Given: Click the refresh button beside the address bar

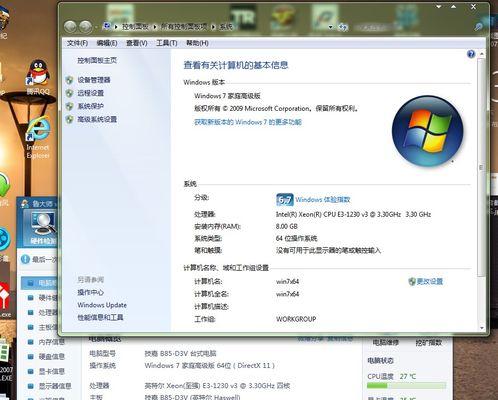Looking at the screenshot, I should pyautogui.click(x=343, y=27).
